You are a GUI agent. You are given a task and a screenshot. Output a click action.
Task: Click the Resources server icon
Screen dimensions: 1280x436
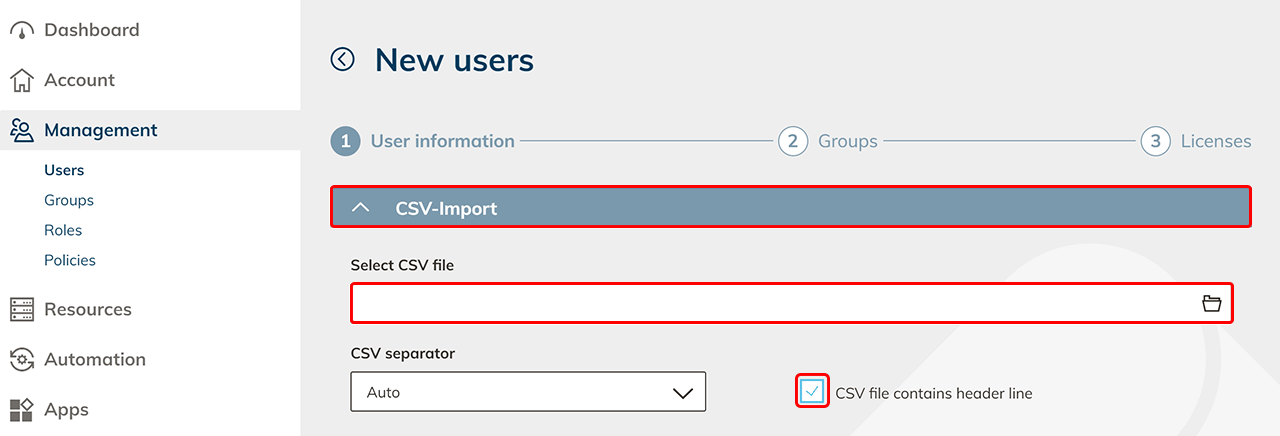22,310
